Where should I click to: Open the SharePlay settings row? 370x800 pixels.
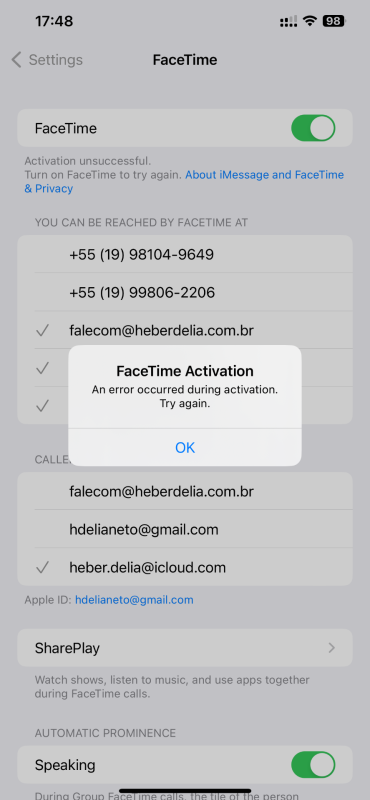(x=185, y=648)
